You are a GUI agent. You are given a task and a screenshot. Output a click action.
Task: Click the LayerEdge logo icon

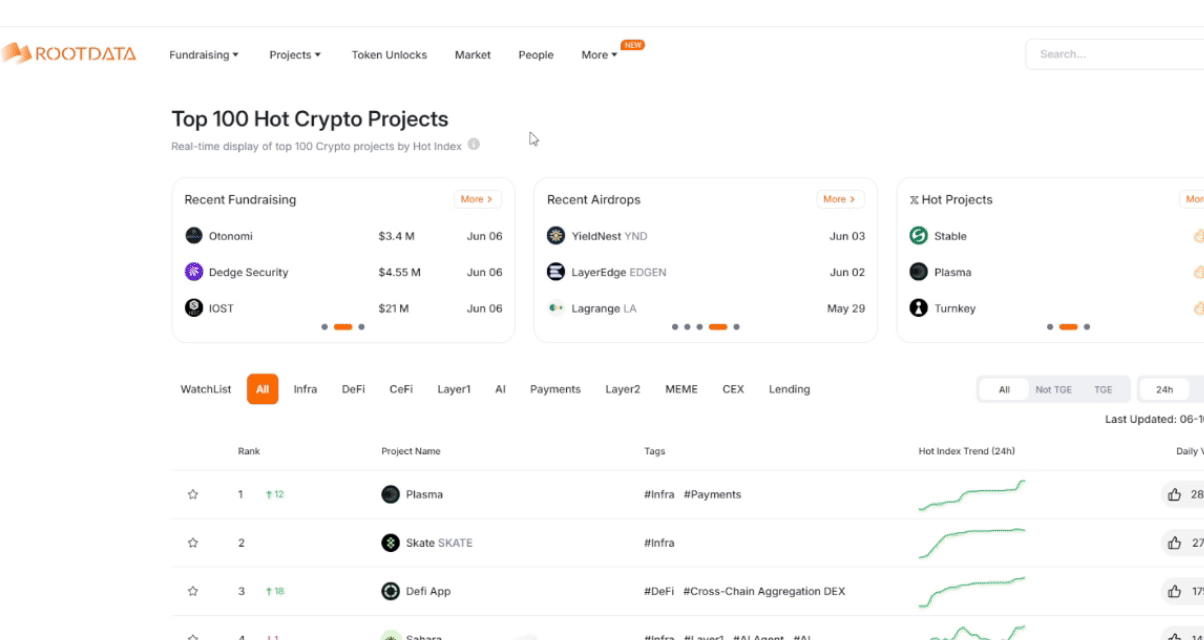tap(556, 272)
